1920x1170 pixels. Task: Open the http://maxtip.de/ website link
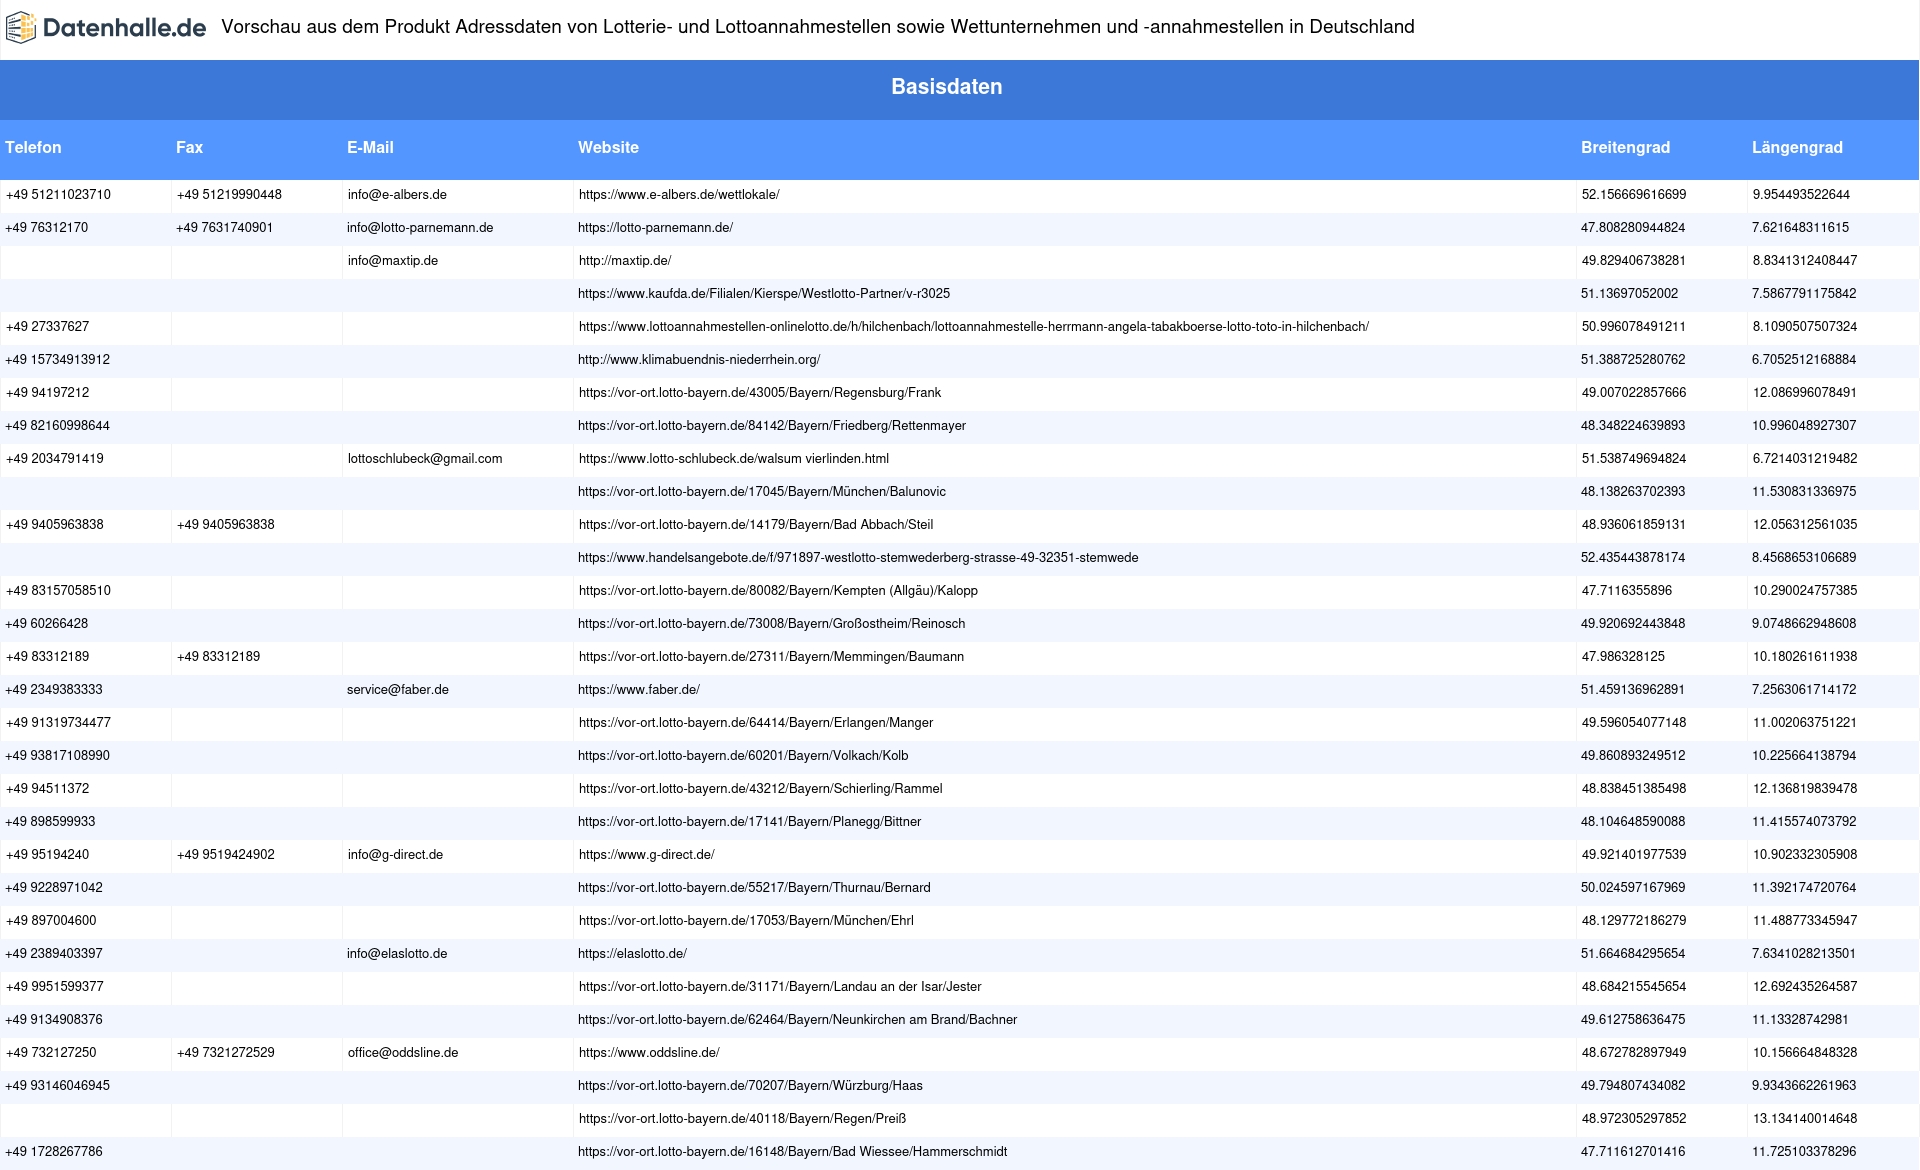coord(625,261)
